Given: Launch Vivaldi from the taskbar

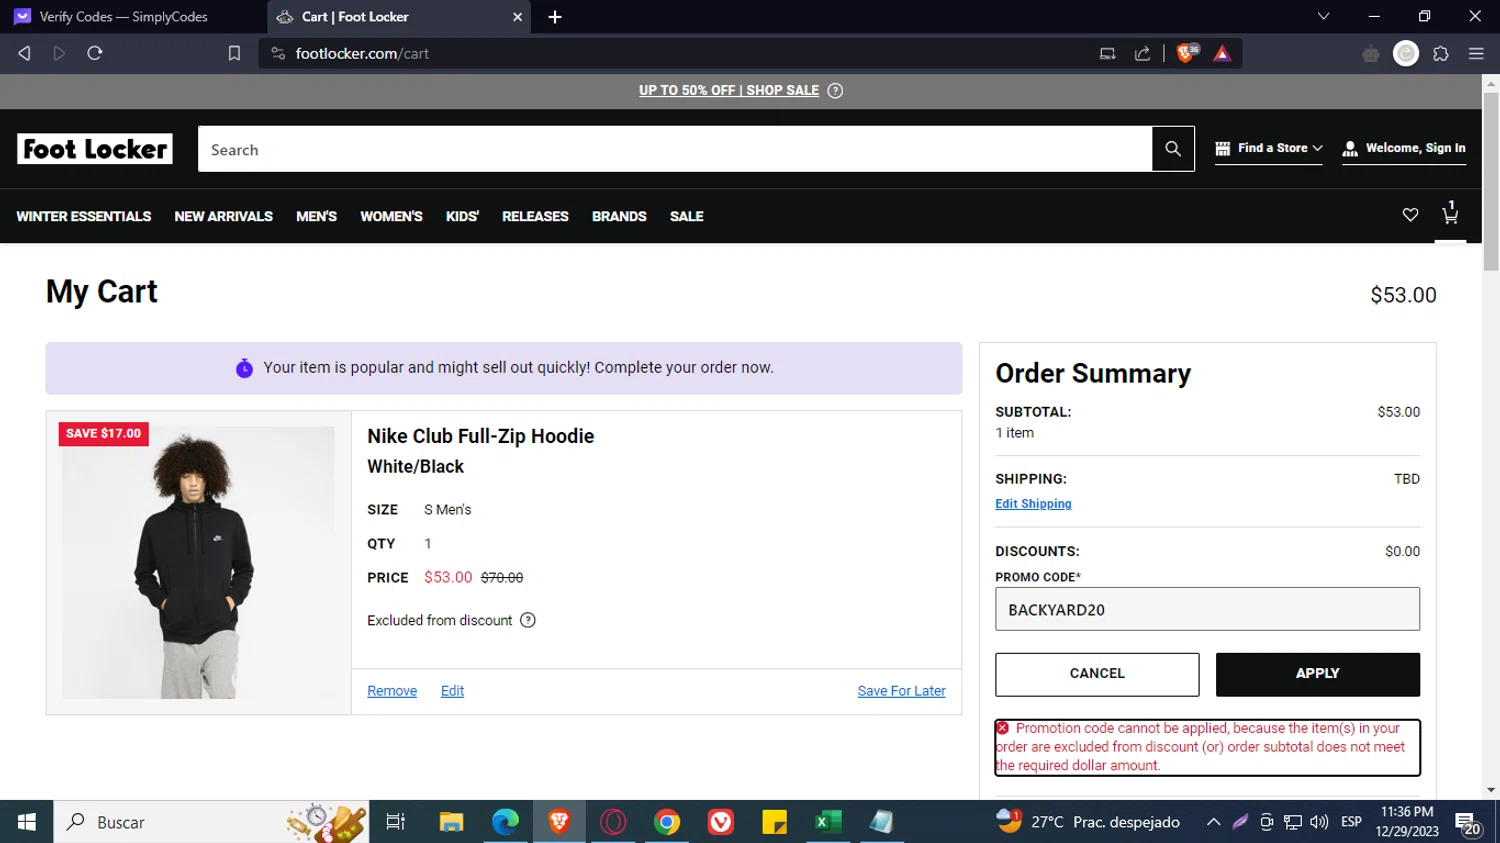Looking at the screenshot, I should tap(721, 822).
